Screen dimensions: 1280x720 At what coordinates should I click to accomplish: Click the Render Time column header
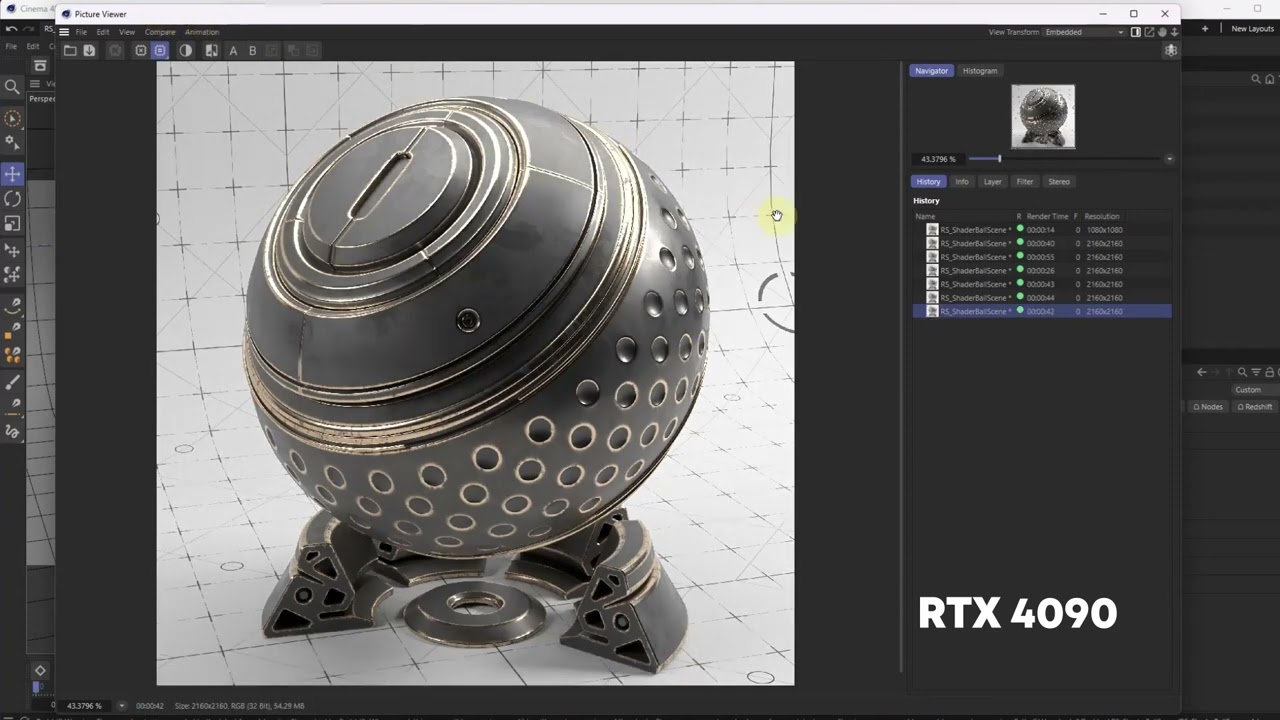[x=1048, y=216]
